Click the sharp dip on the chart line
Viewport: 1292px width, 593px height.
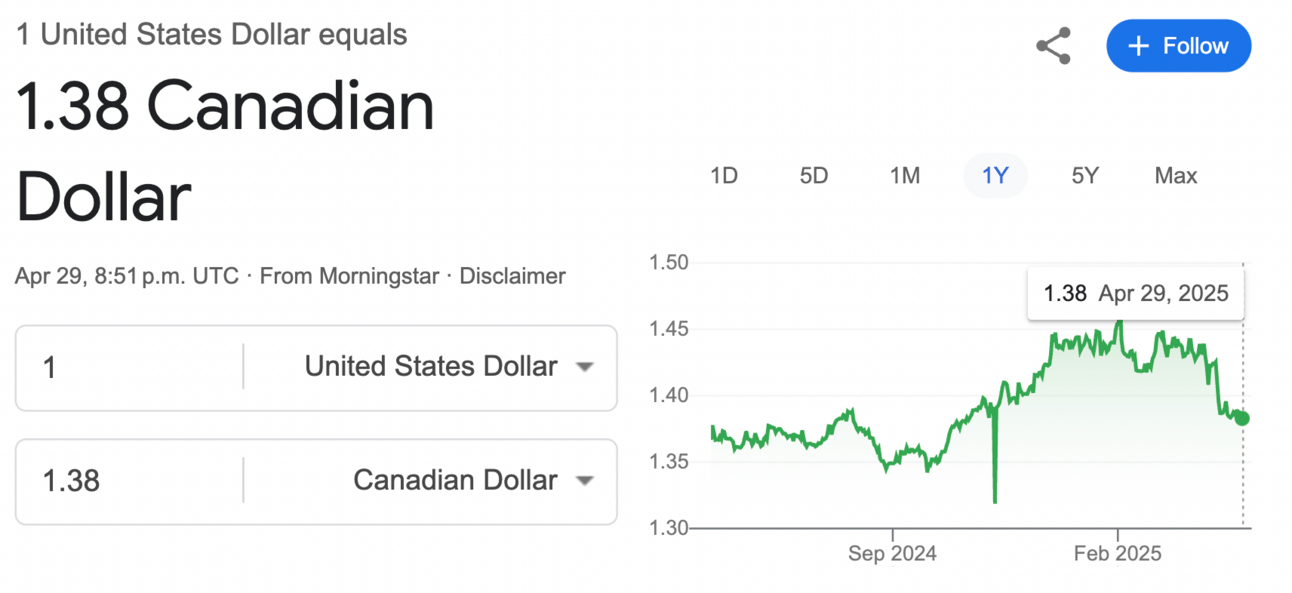994,490
